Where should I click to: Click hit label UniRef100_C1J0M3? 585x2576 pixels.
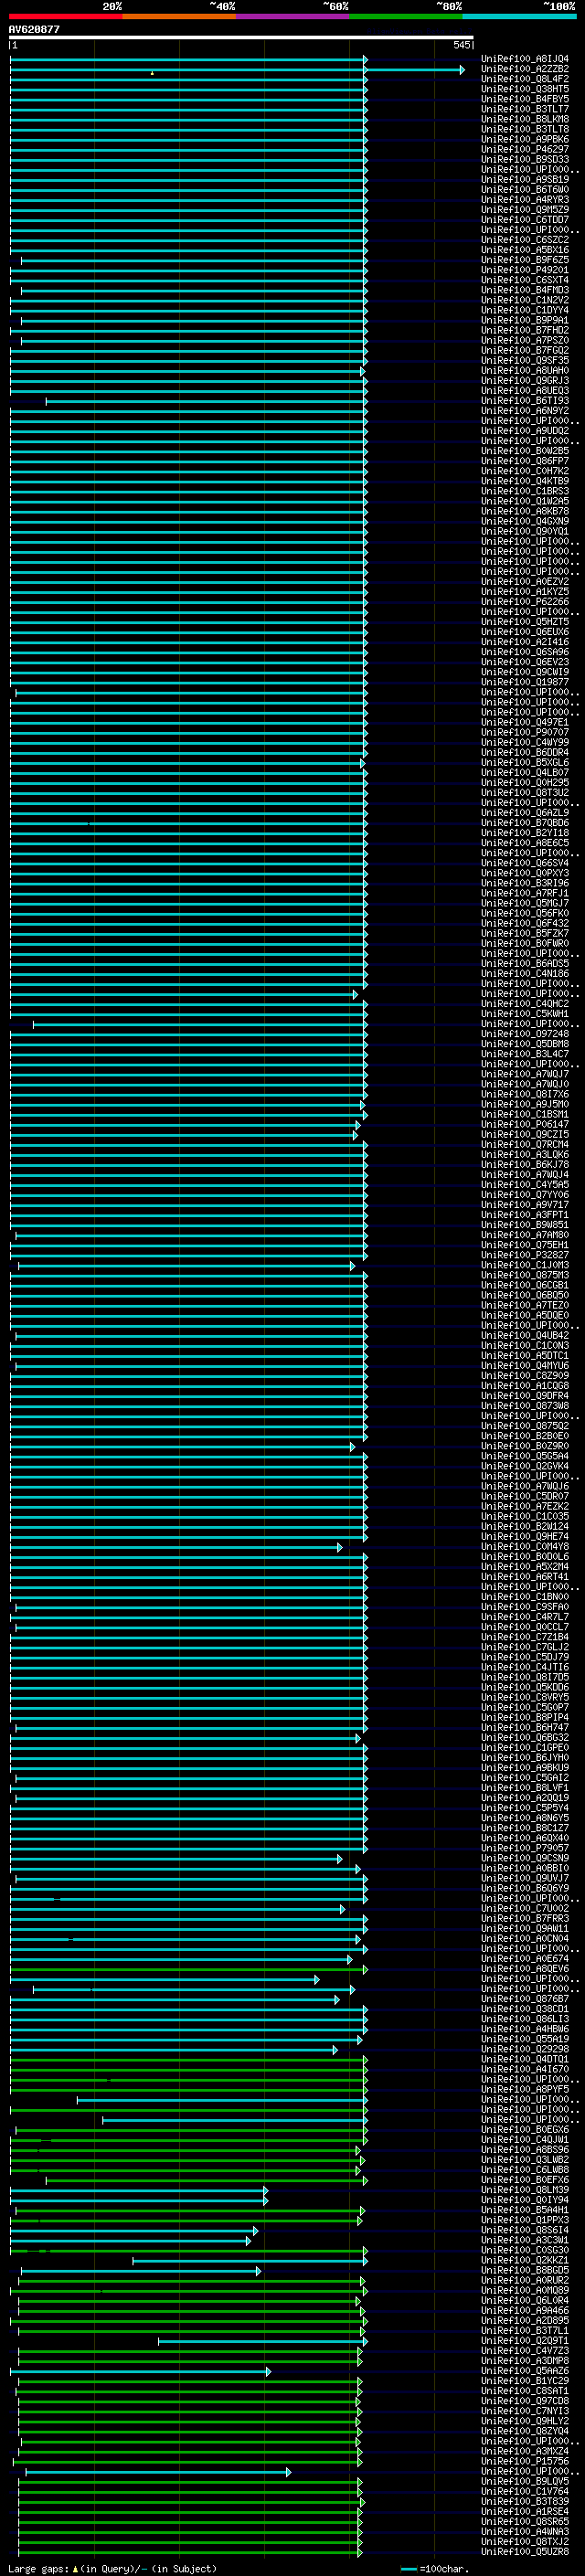pyautogui.click(x=525, y=1265)
